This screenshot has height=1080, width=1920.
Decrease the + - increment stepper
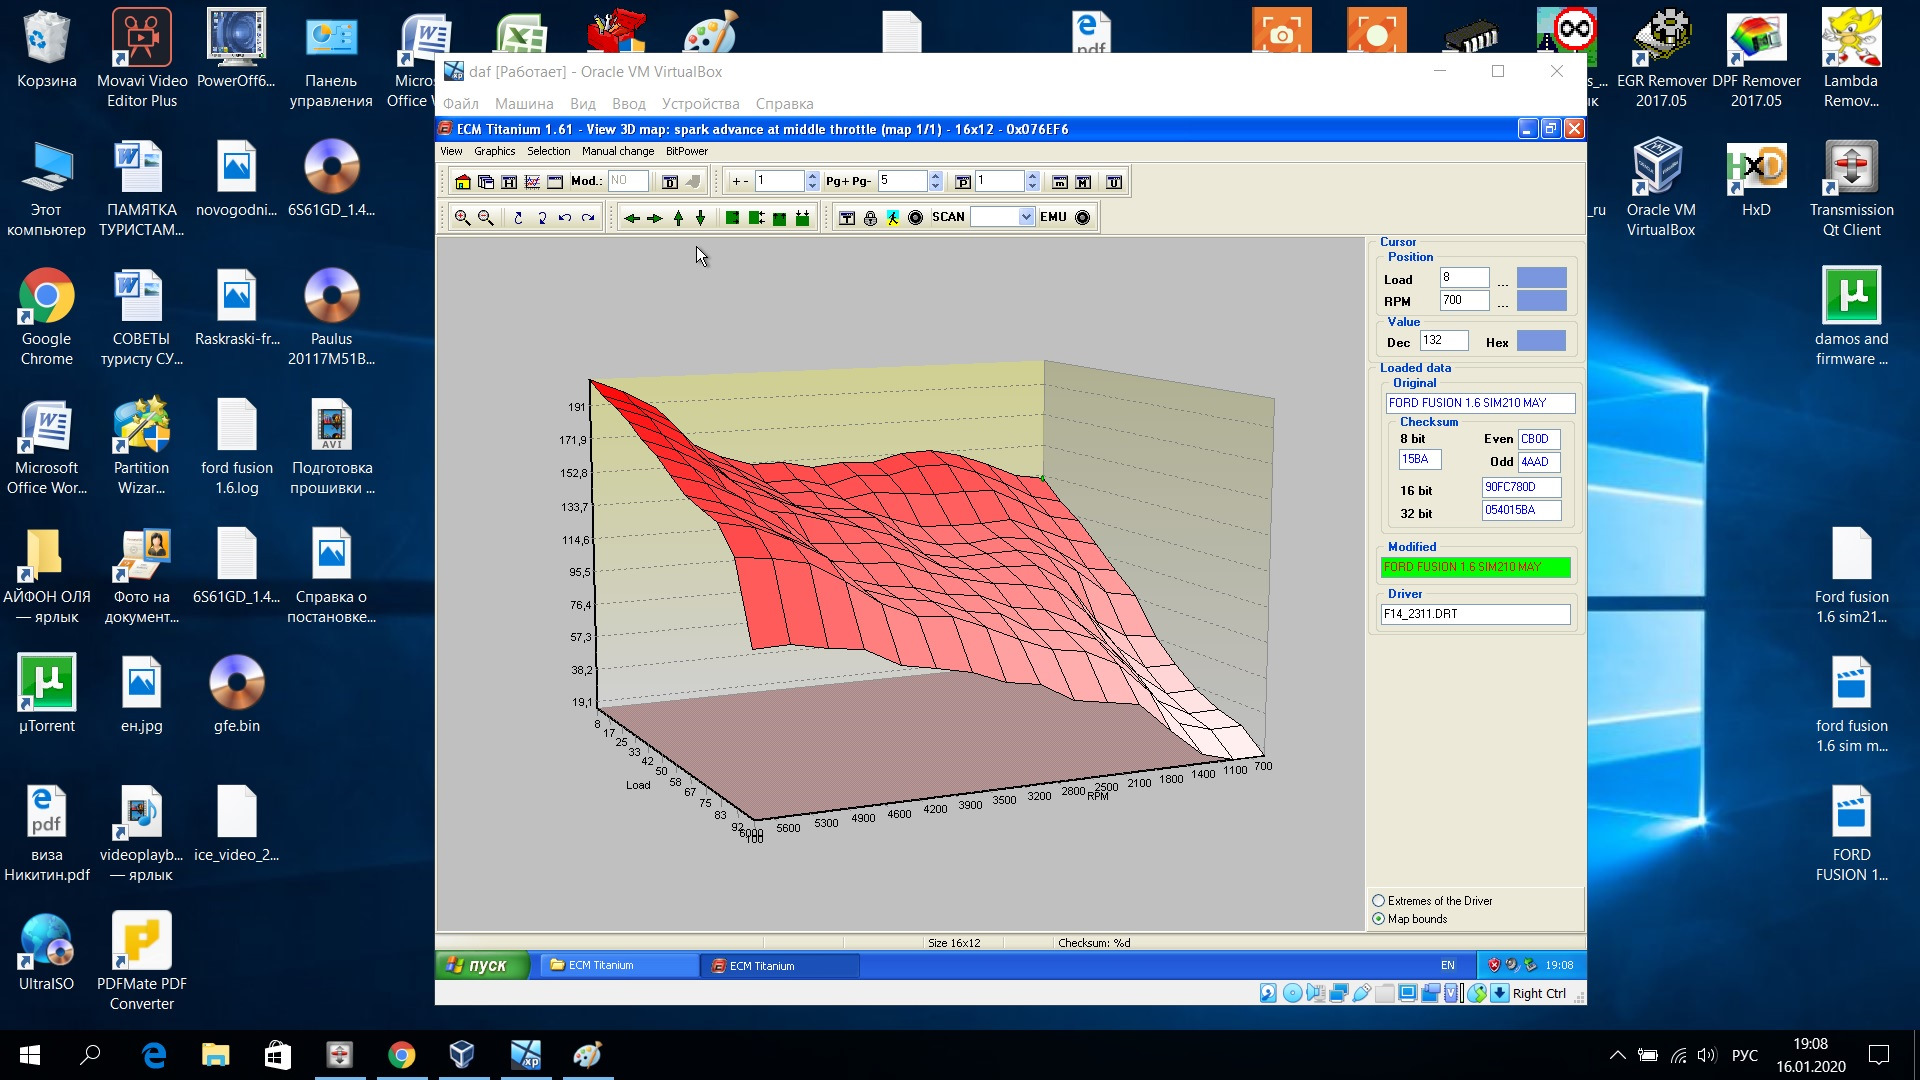coord(812,187)
